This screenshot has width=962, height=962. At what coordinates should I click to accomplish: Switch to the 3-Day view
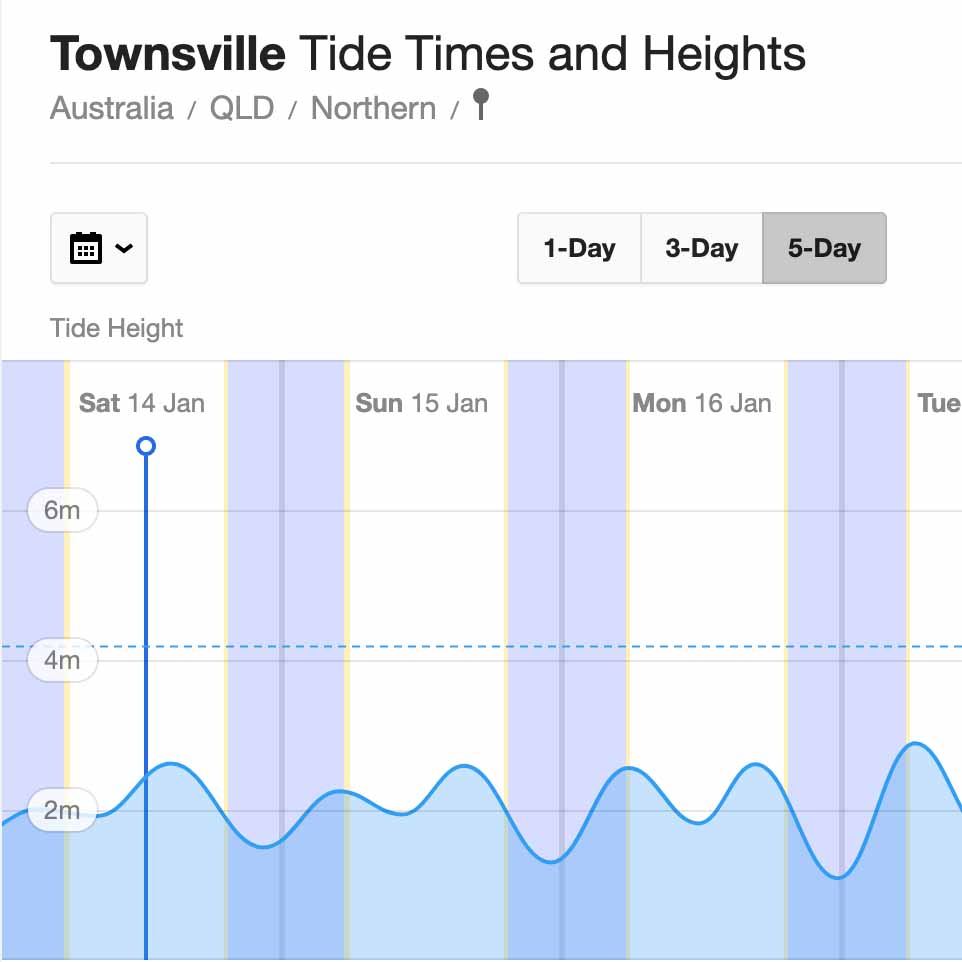coord(701,248)
